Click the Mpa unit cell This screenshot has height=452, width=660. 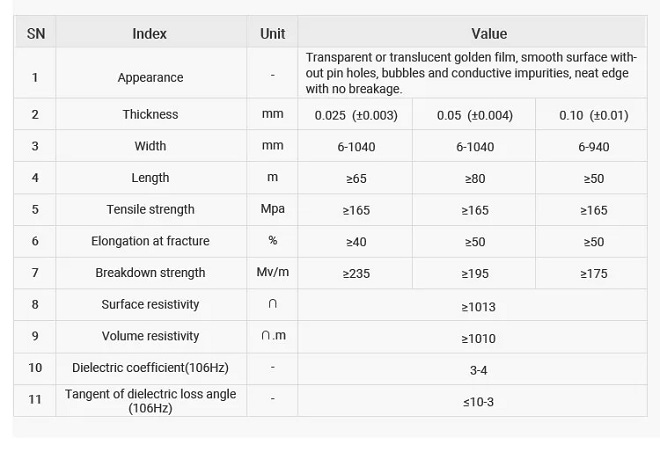coord(272,209)
